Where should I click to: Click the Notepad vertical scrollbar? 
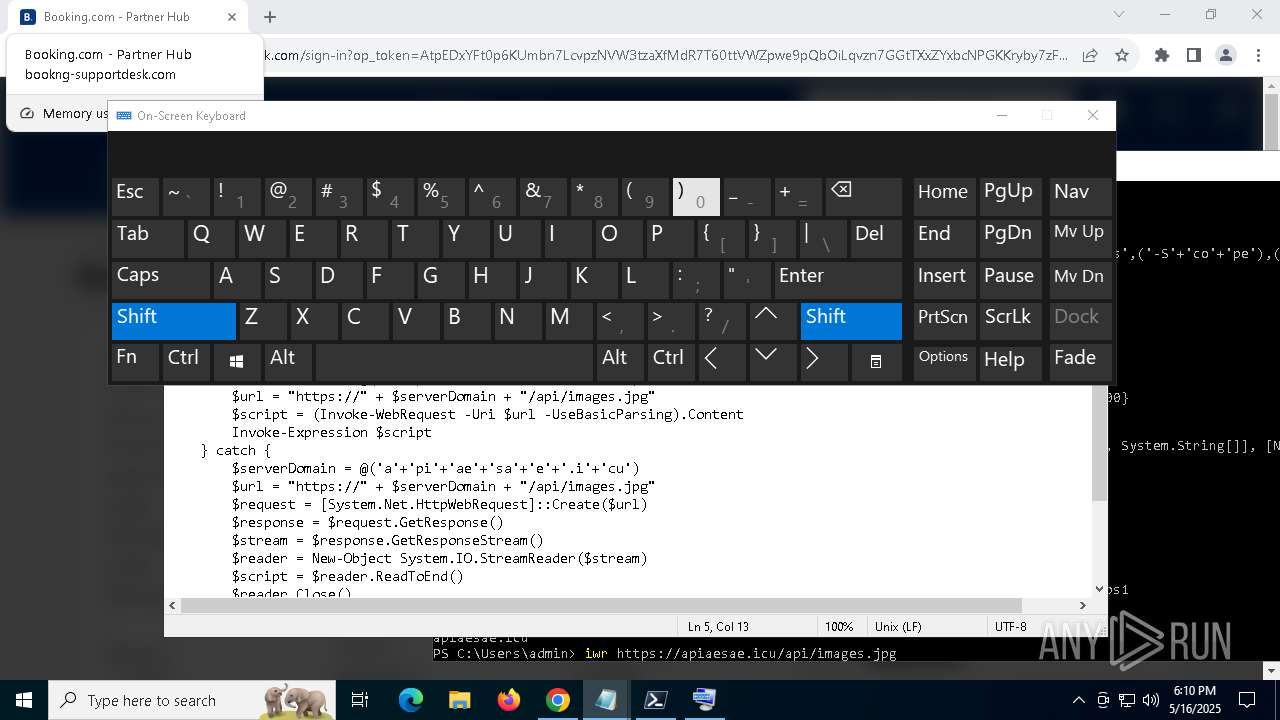point(1100,445)
